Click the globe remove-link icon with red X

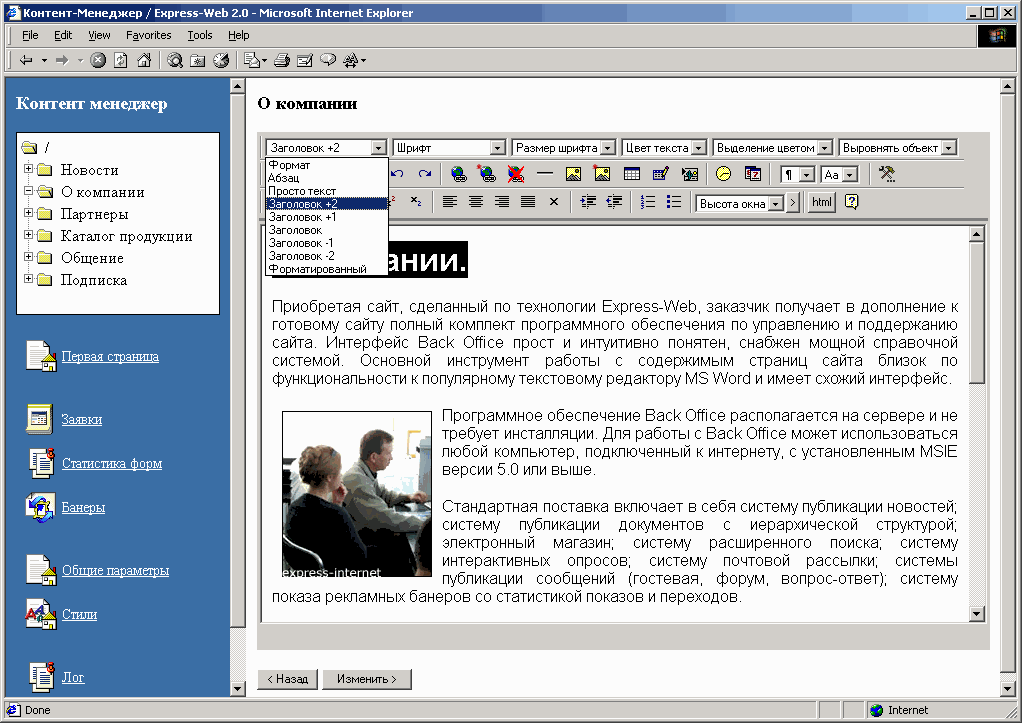click(516, 174)
